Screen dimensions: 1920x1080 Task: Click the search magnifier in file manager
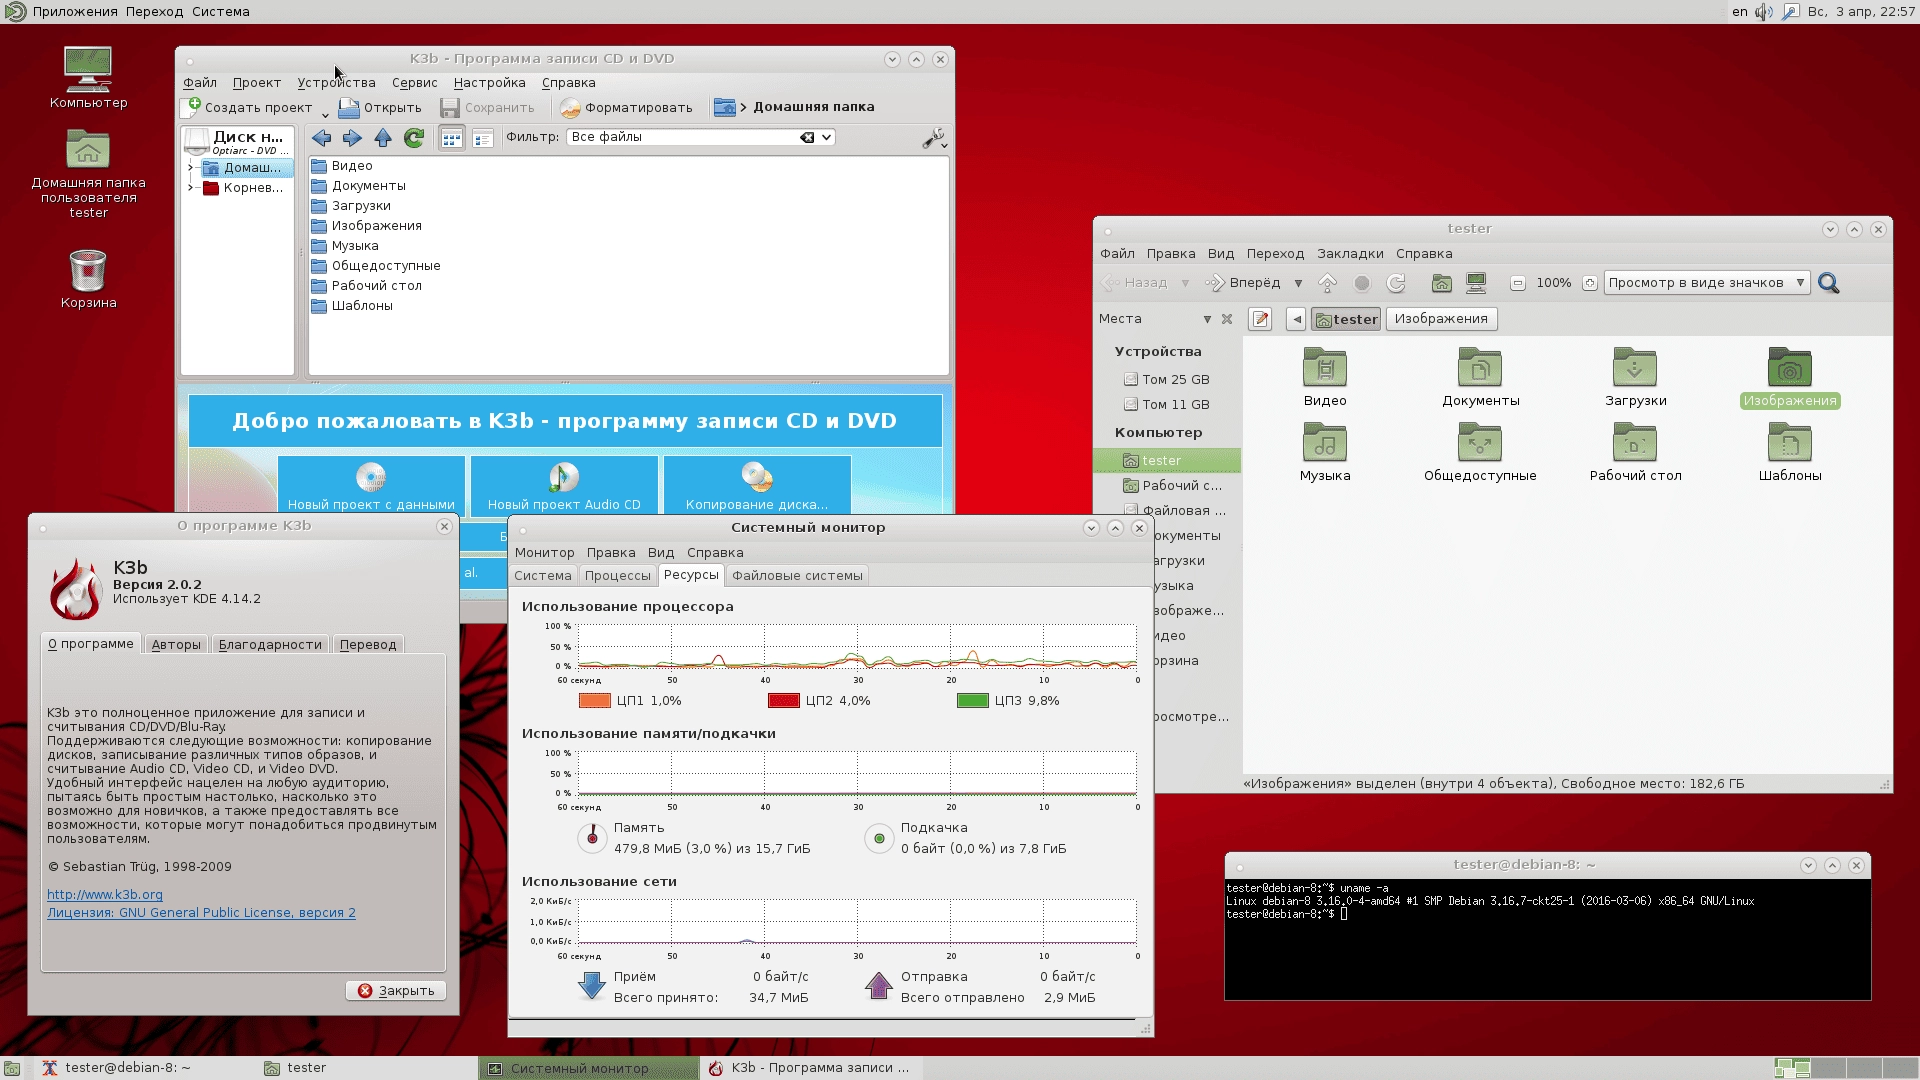pos(1829,283)
